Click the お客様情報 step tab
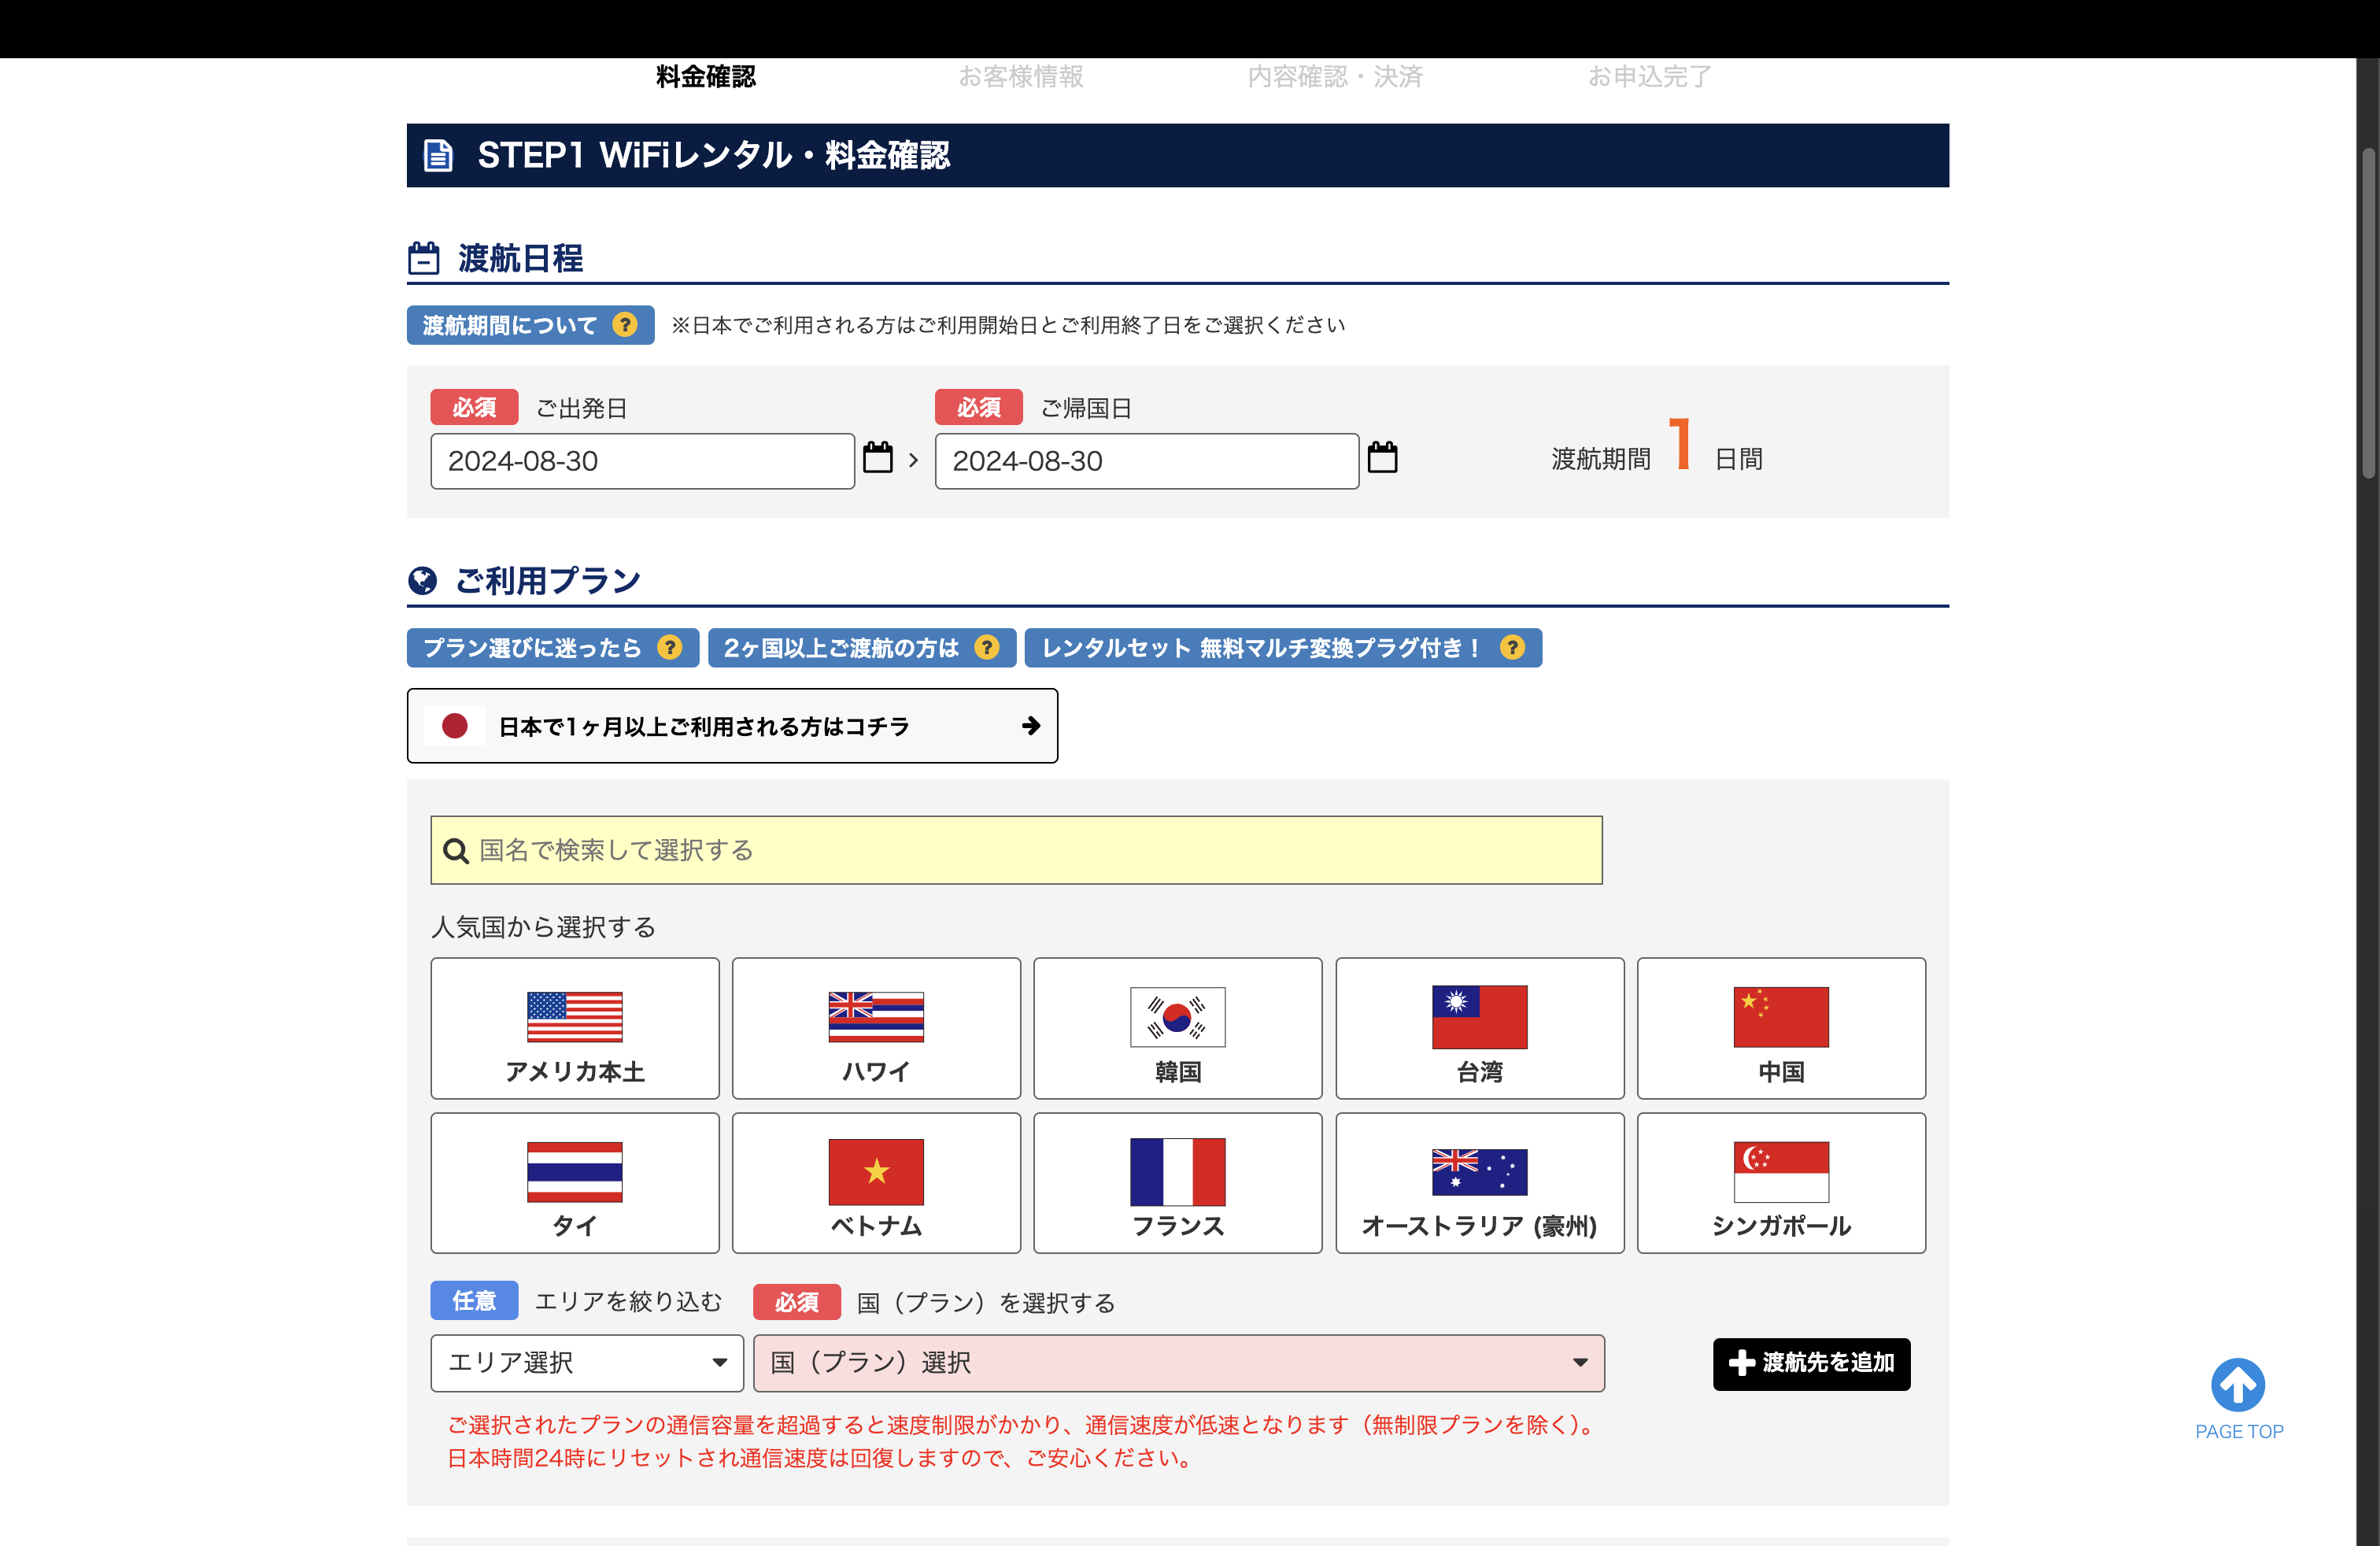2380x1546 pixels. pos(1021,77)
